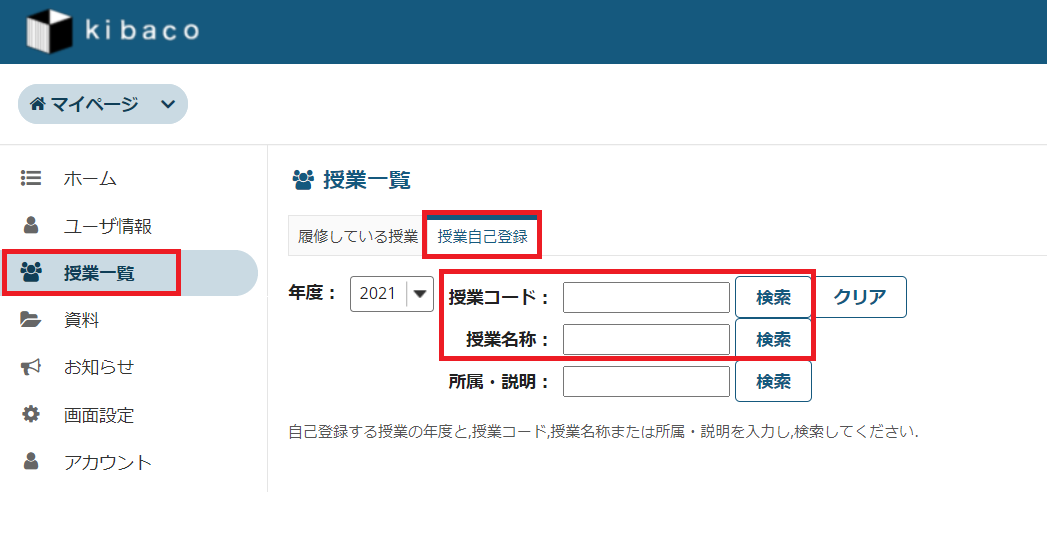Open the 年度 year dropdown showing 2021
1049x538 pixels.
point(390,294)
